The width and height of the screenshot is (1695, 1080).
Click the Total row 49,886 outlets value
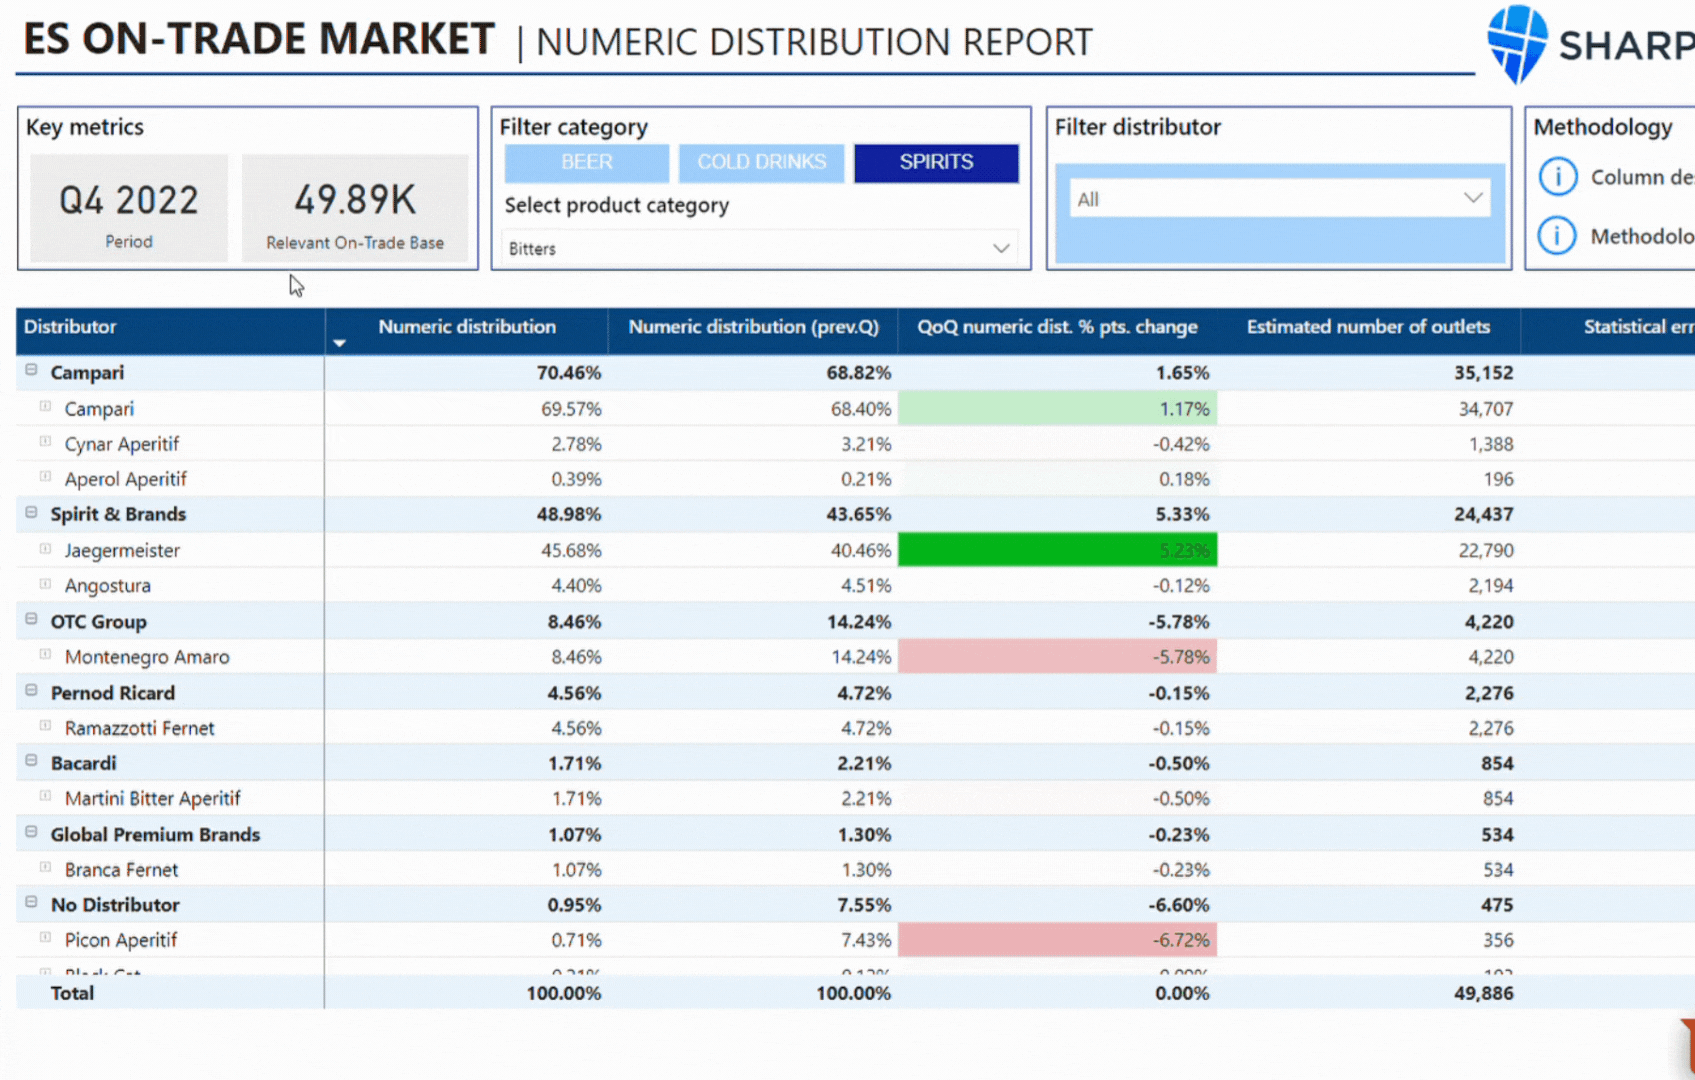pos(1483,993)
